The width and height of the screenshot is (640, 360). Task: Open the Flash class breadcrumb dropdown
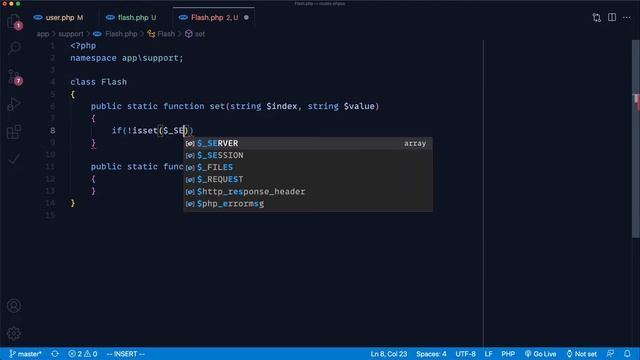(x=161, y=34)
